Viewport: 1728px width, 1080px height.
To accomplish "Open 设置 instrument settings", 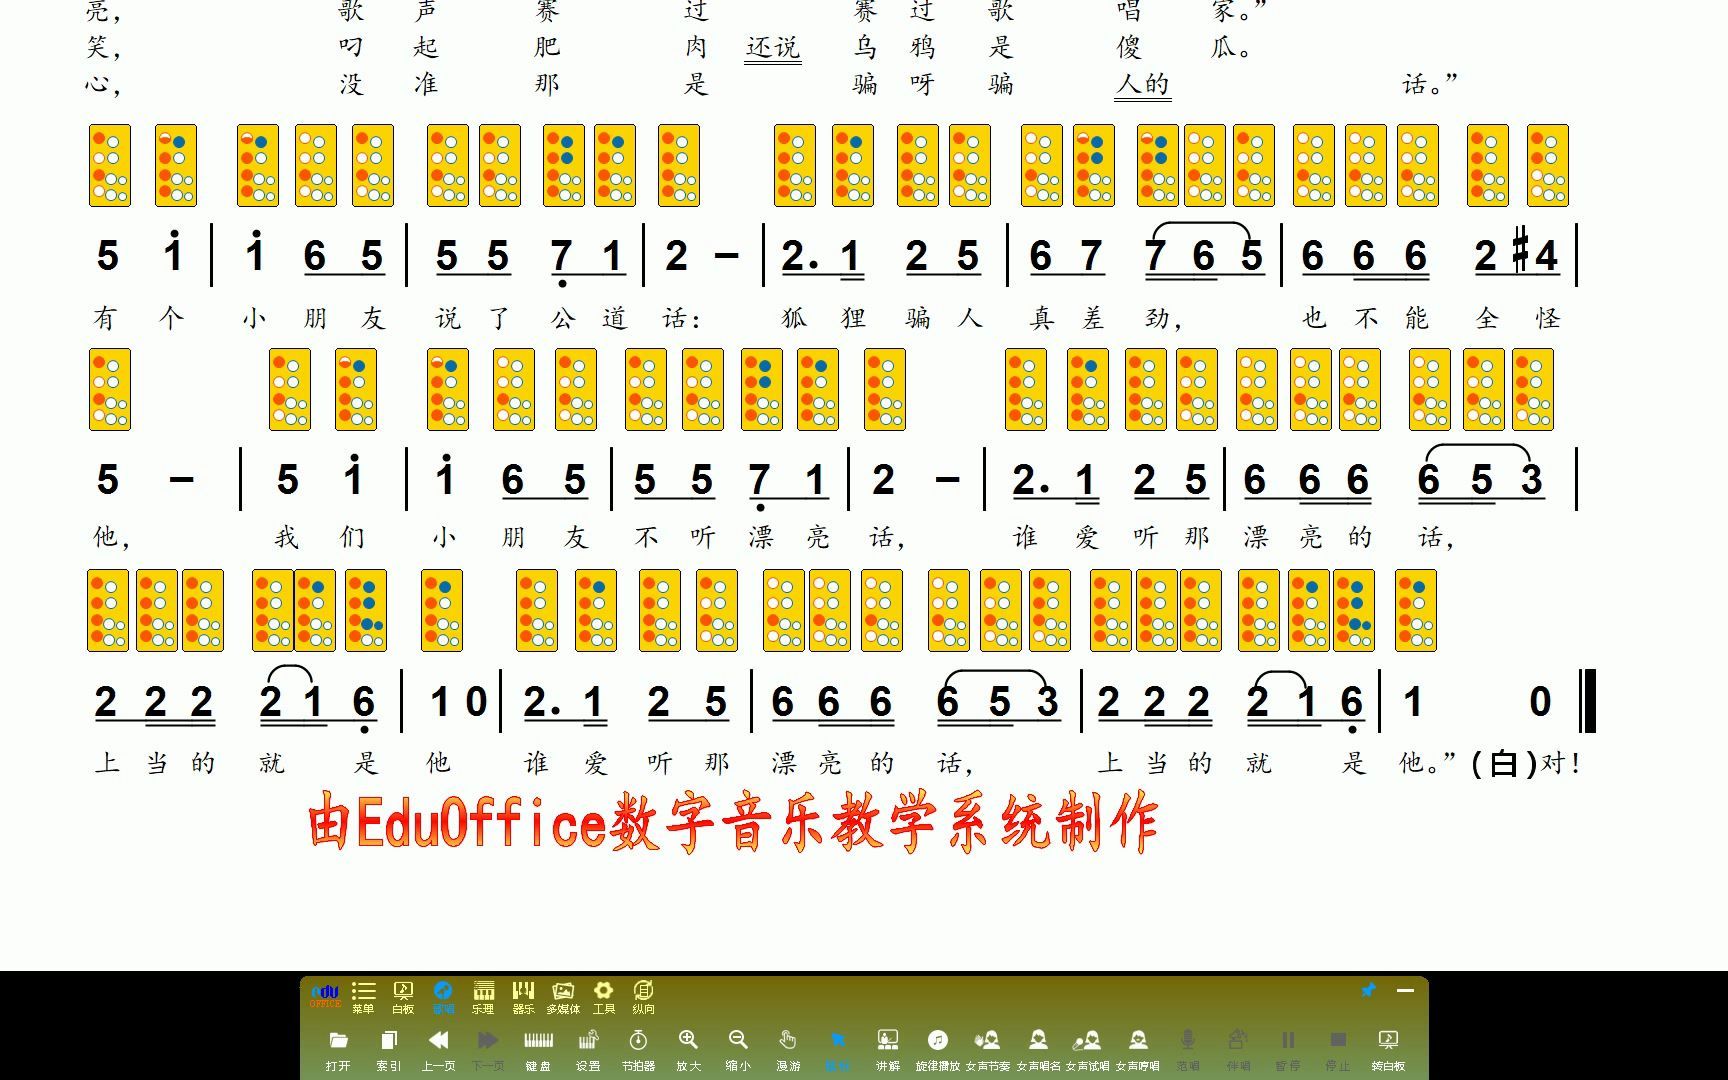I will click(x=588, y=1050).
